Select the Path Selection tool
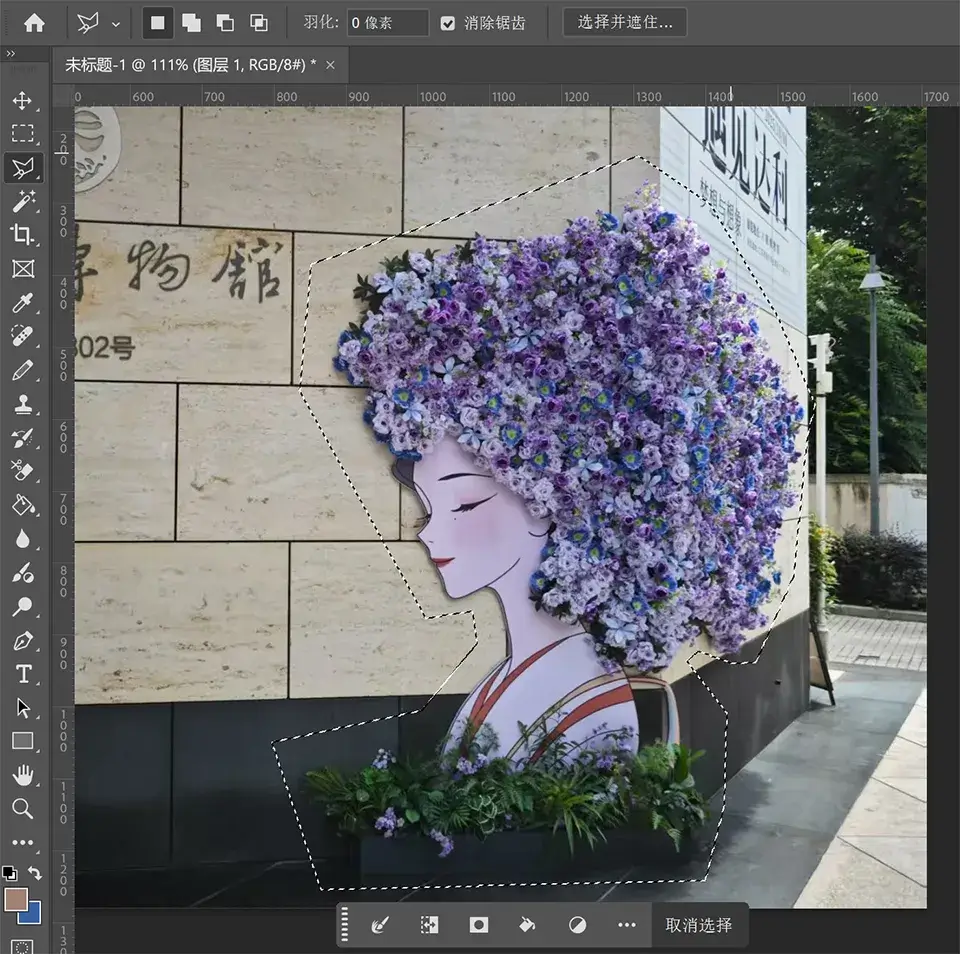Screen dimensions: 960x954 (23, 708)
